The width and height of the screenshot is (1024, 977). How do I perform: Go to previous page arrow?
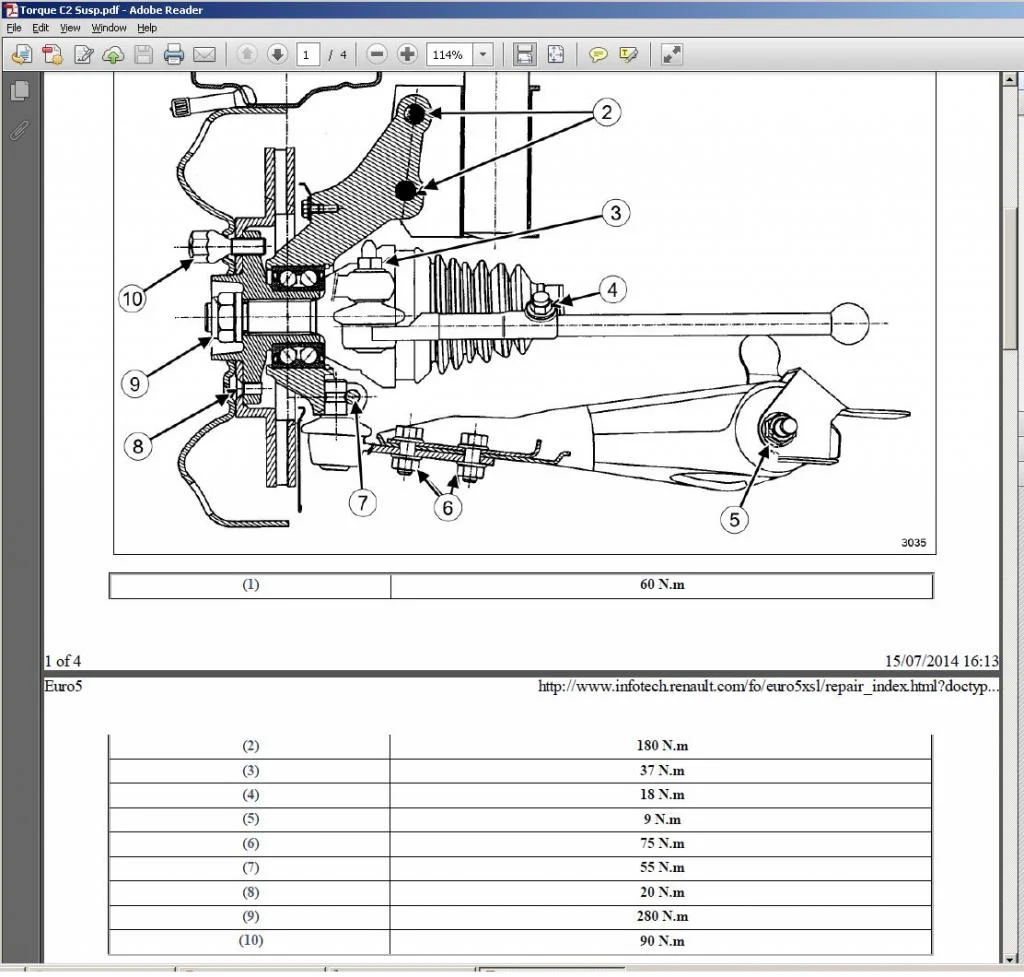pyautogui.click(x=247, y=54)
